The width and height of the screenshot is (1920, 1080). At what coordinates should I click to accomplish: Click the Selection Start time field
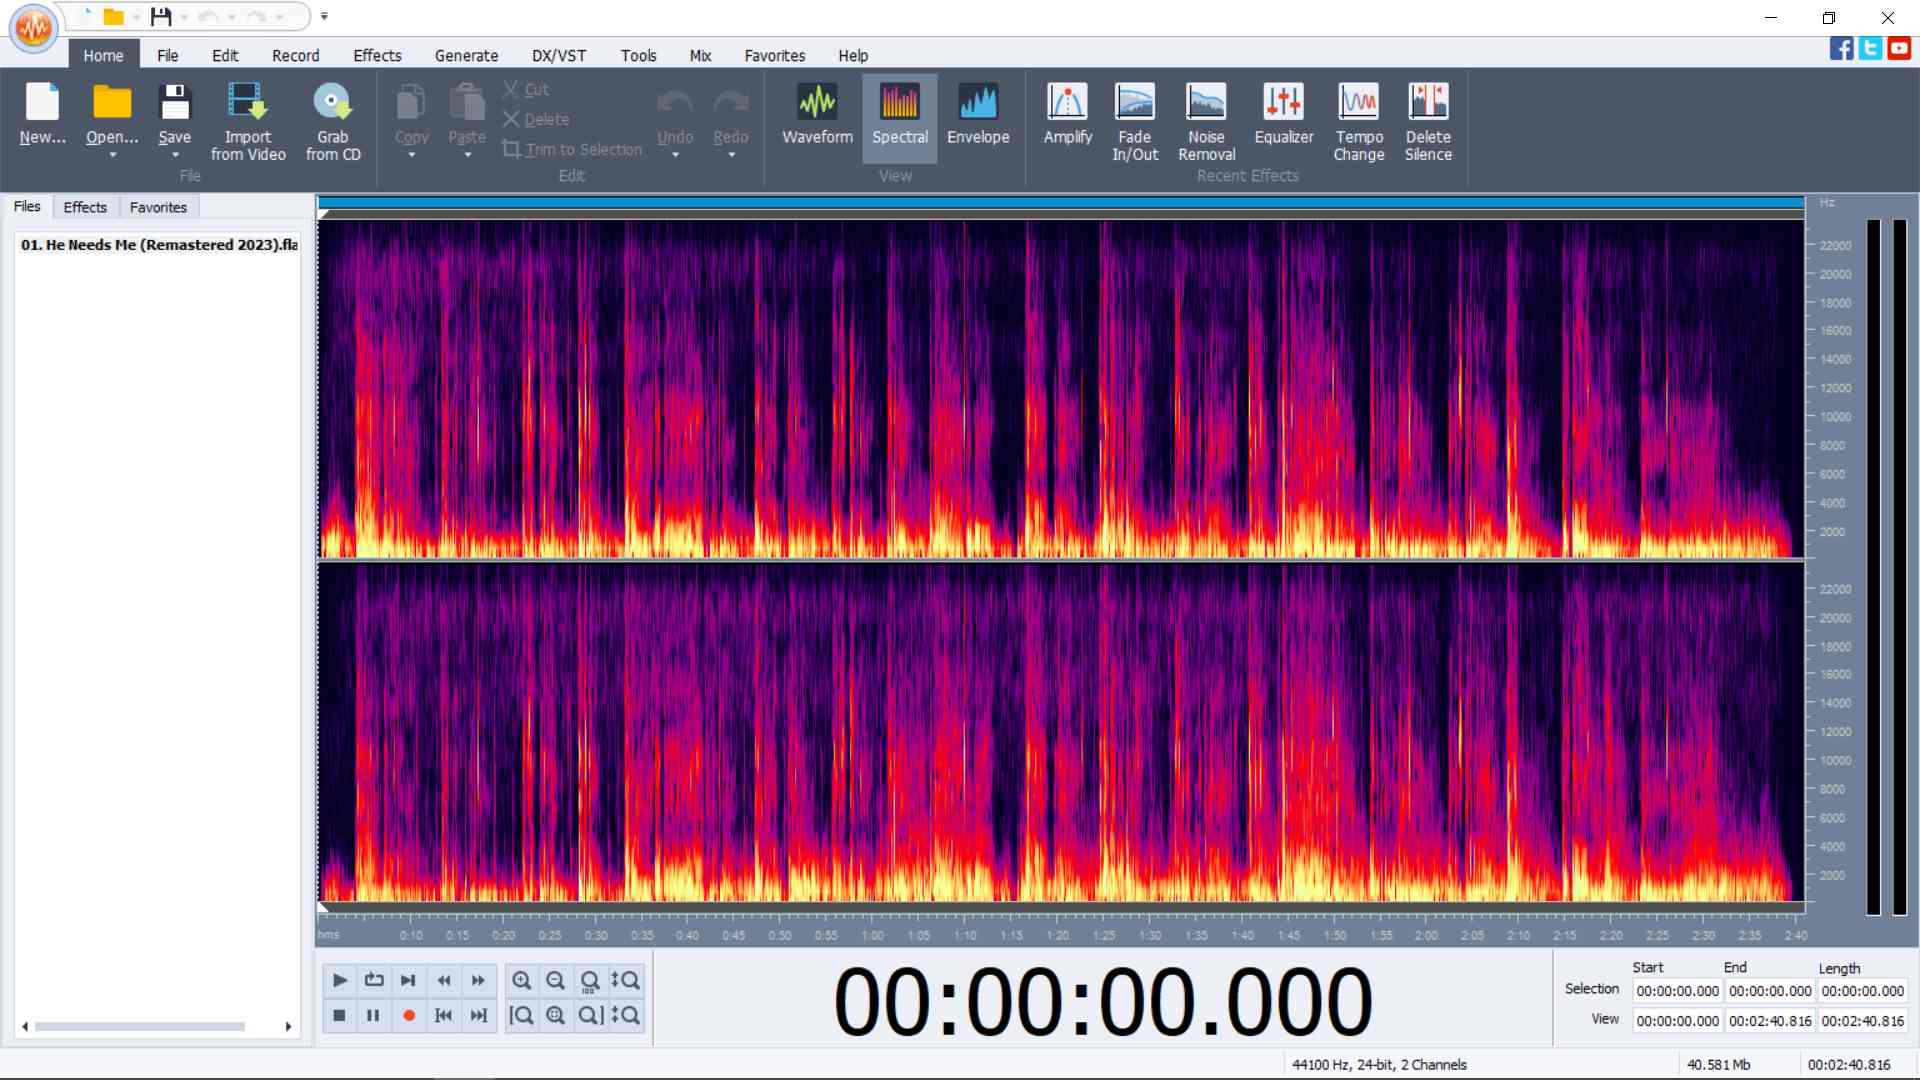[1677, 991]
